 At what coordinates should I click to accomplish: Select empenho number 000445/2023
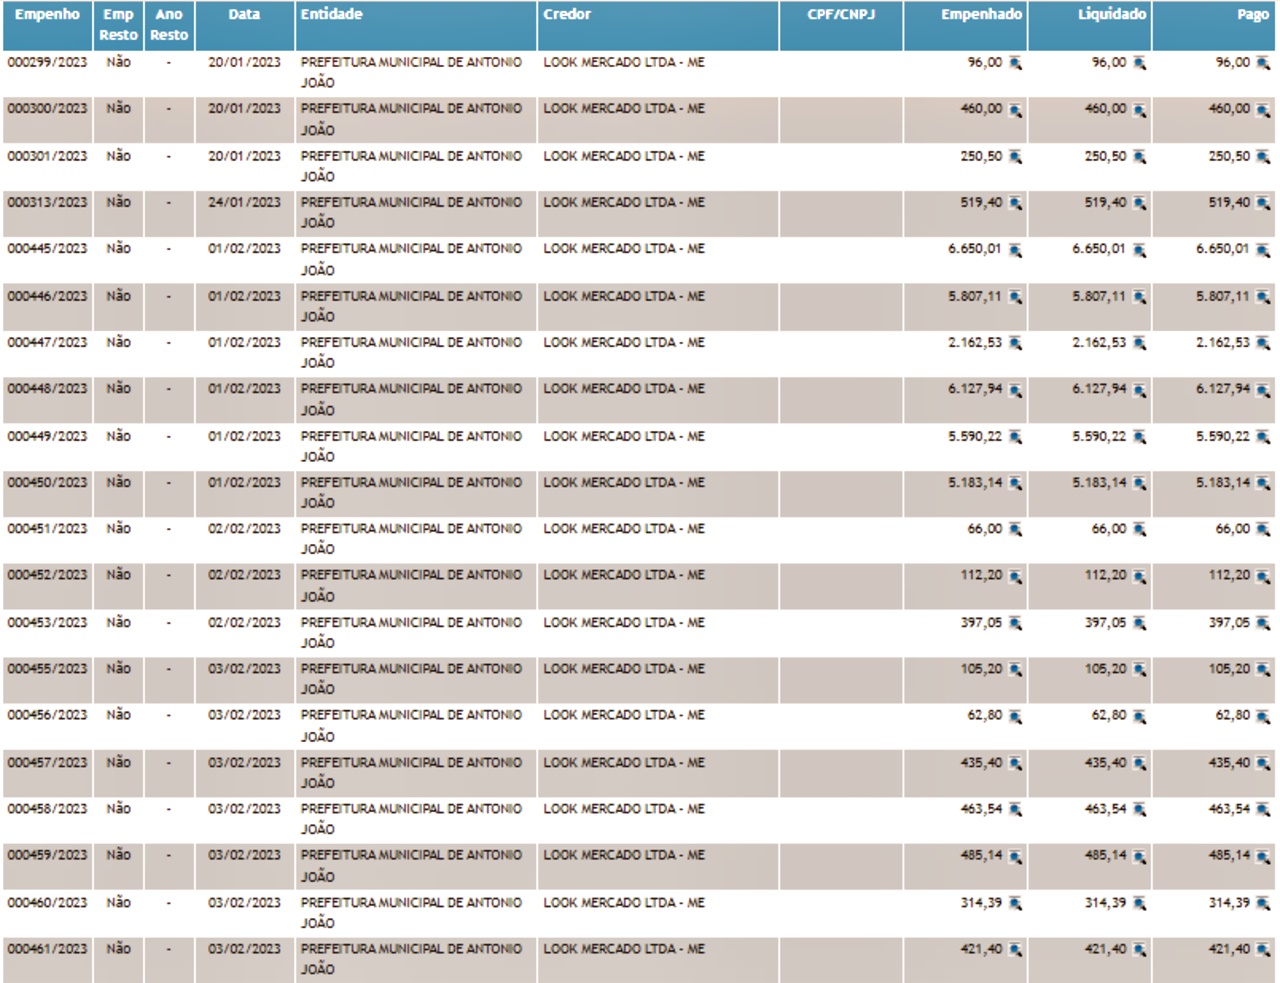[x=47, y=248]
